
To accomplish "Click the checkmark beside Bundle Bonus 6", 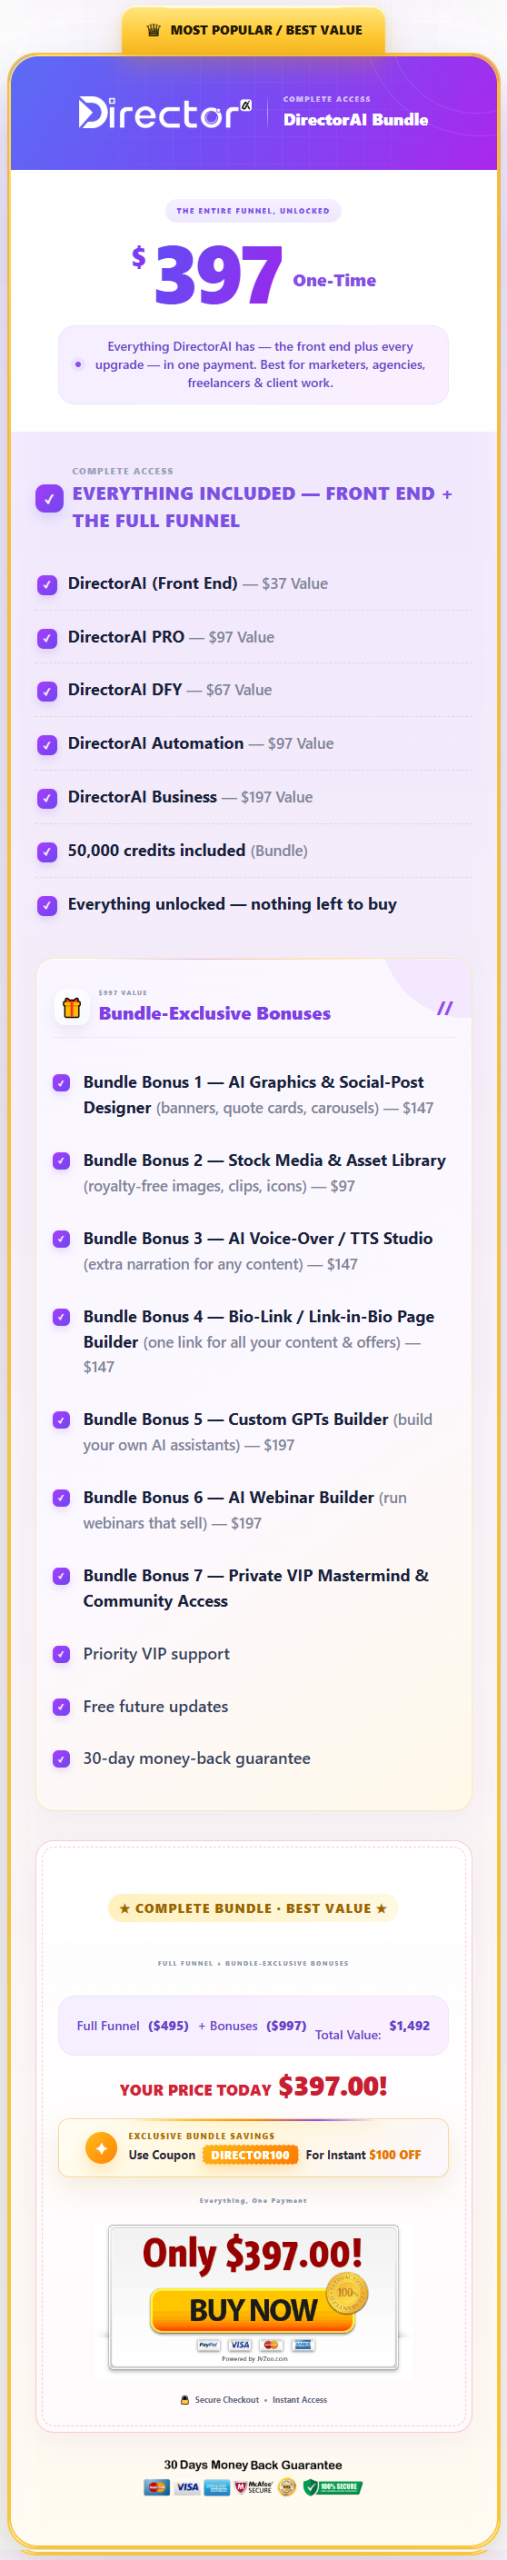I will (x=61, y=1498).
